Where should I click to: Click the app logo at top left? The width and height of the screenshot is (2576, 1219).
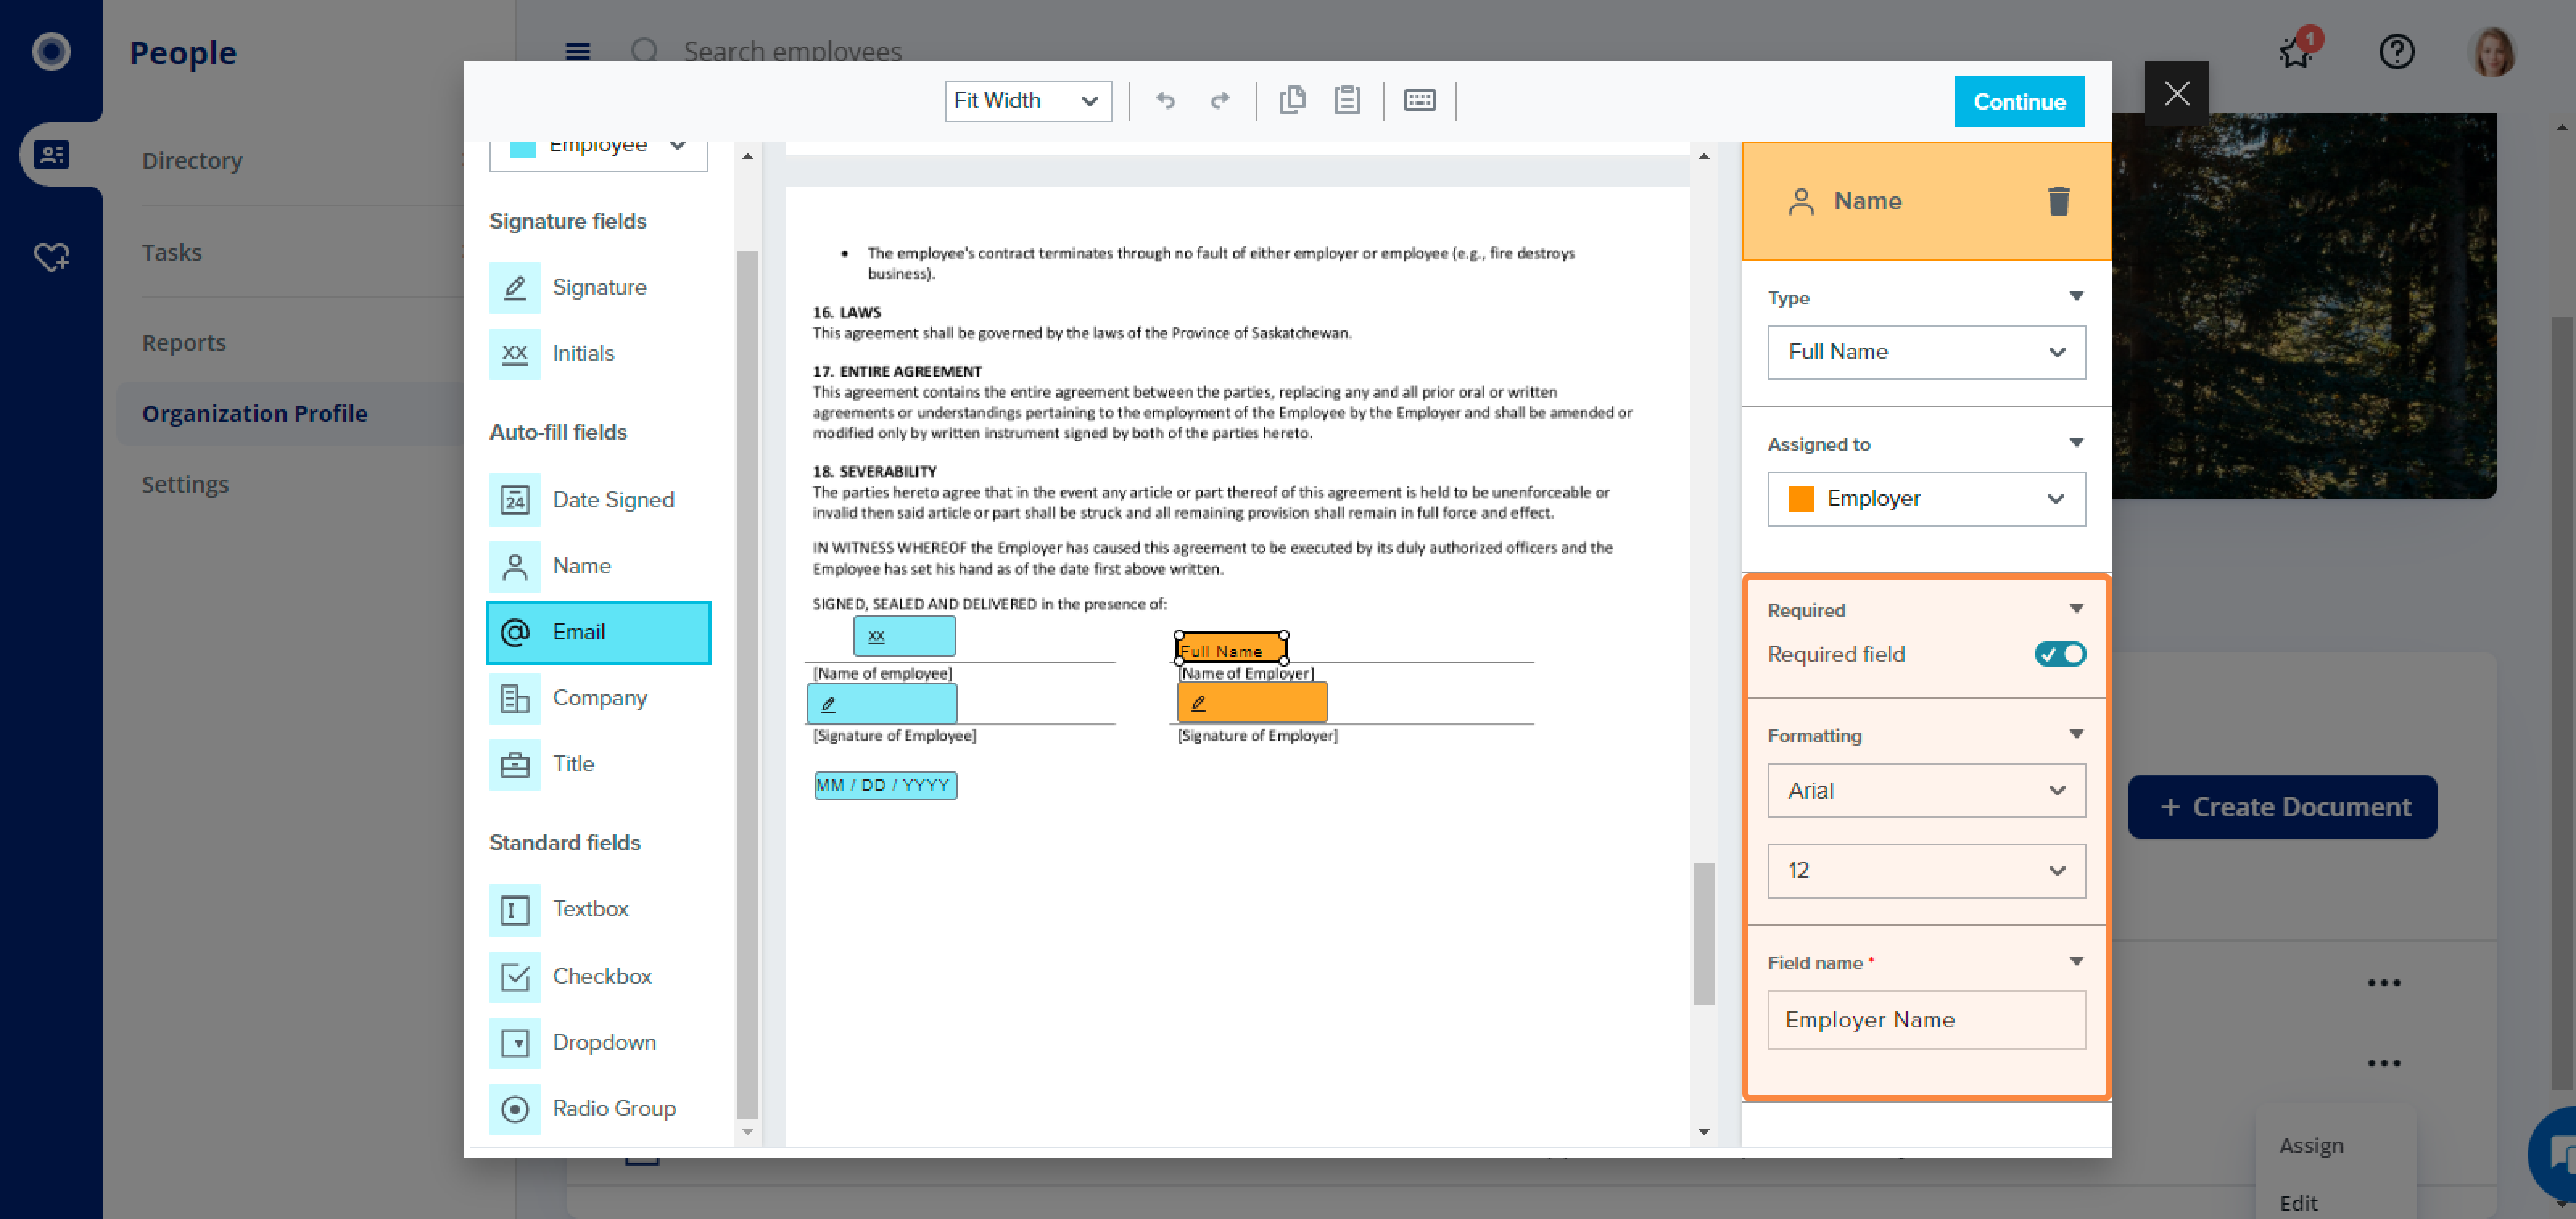[51, 51]
